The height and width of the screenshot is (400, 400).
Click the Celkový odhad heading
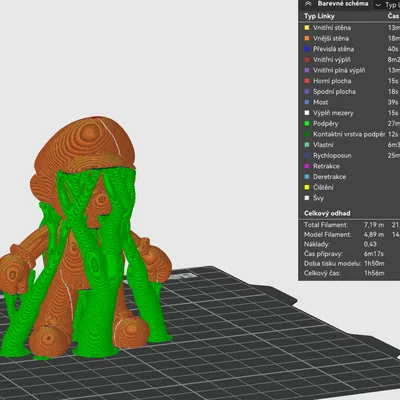[327, 213]
